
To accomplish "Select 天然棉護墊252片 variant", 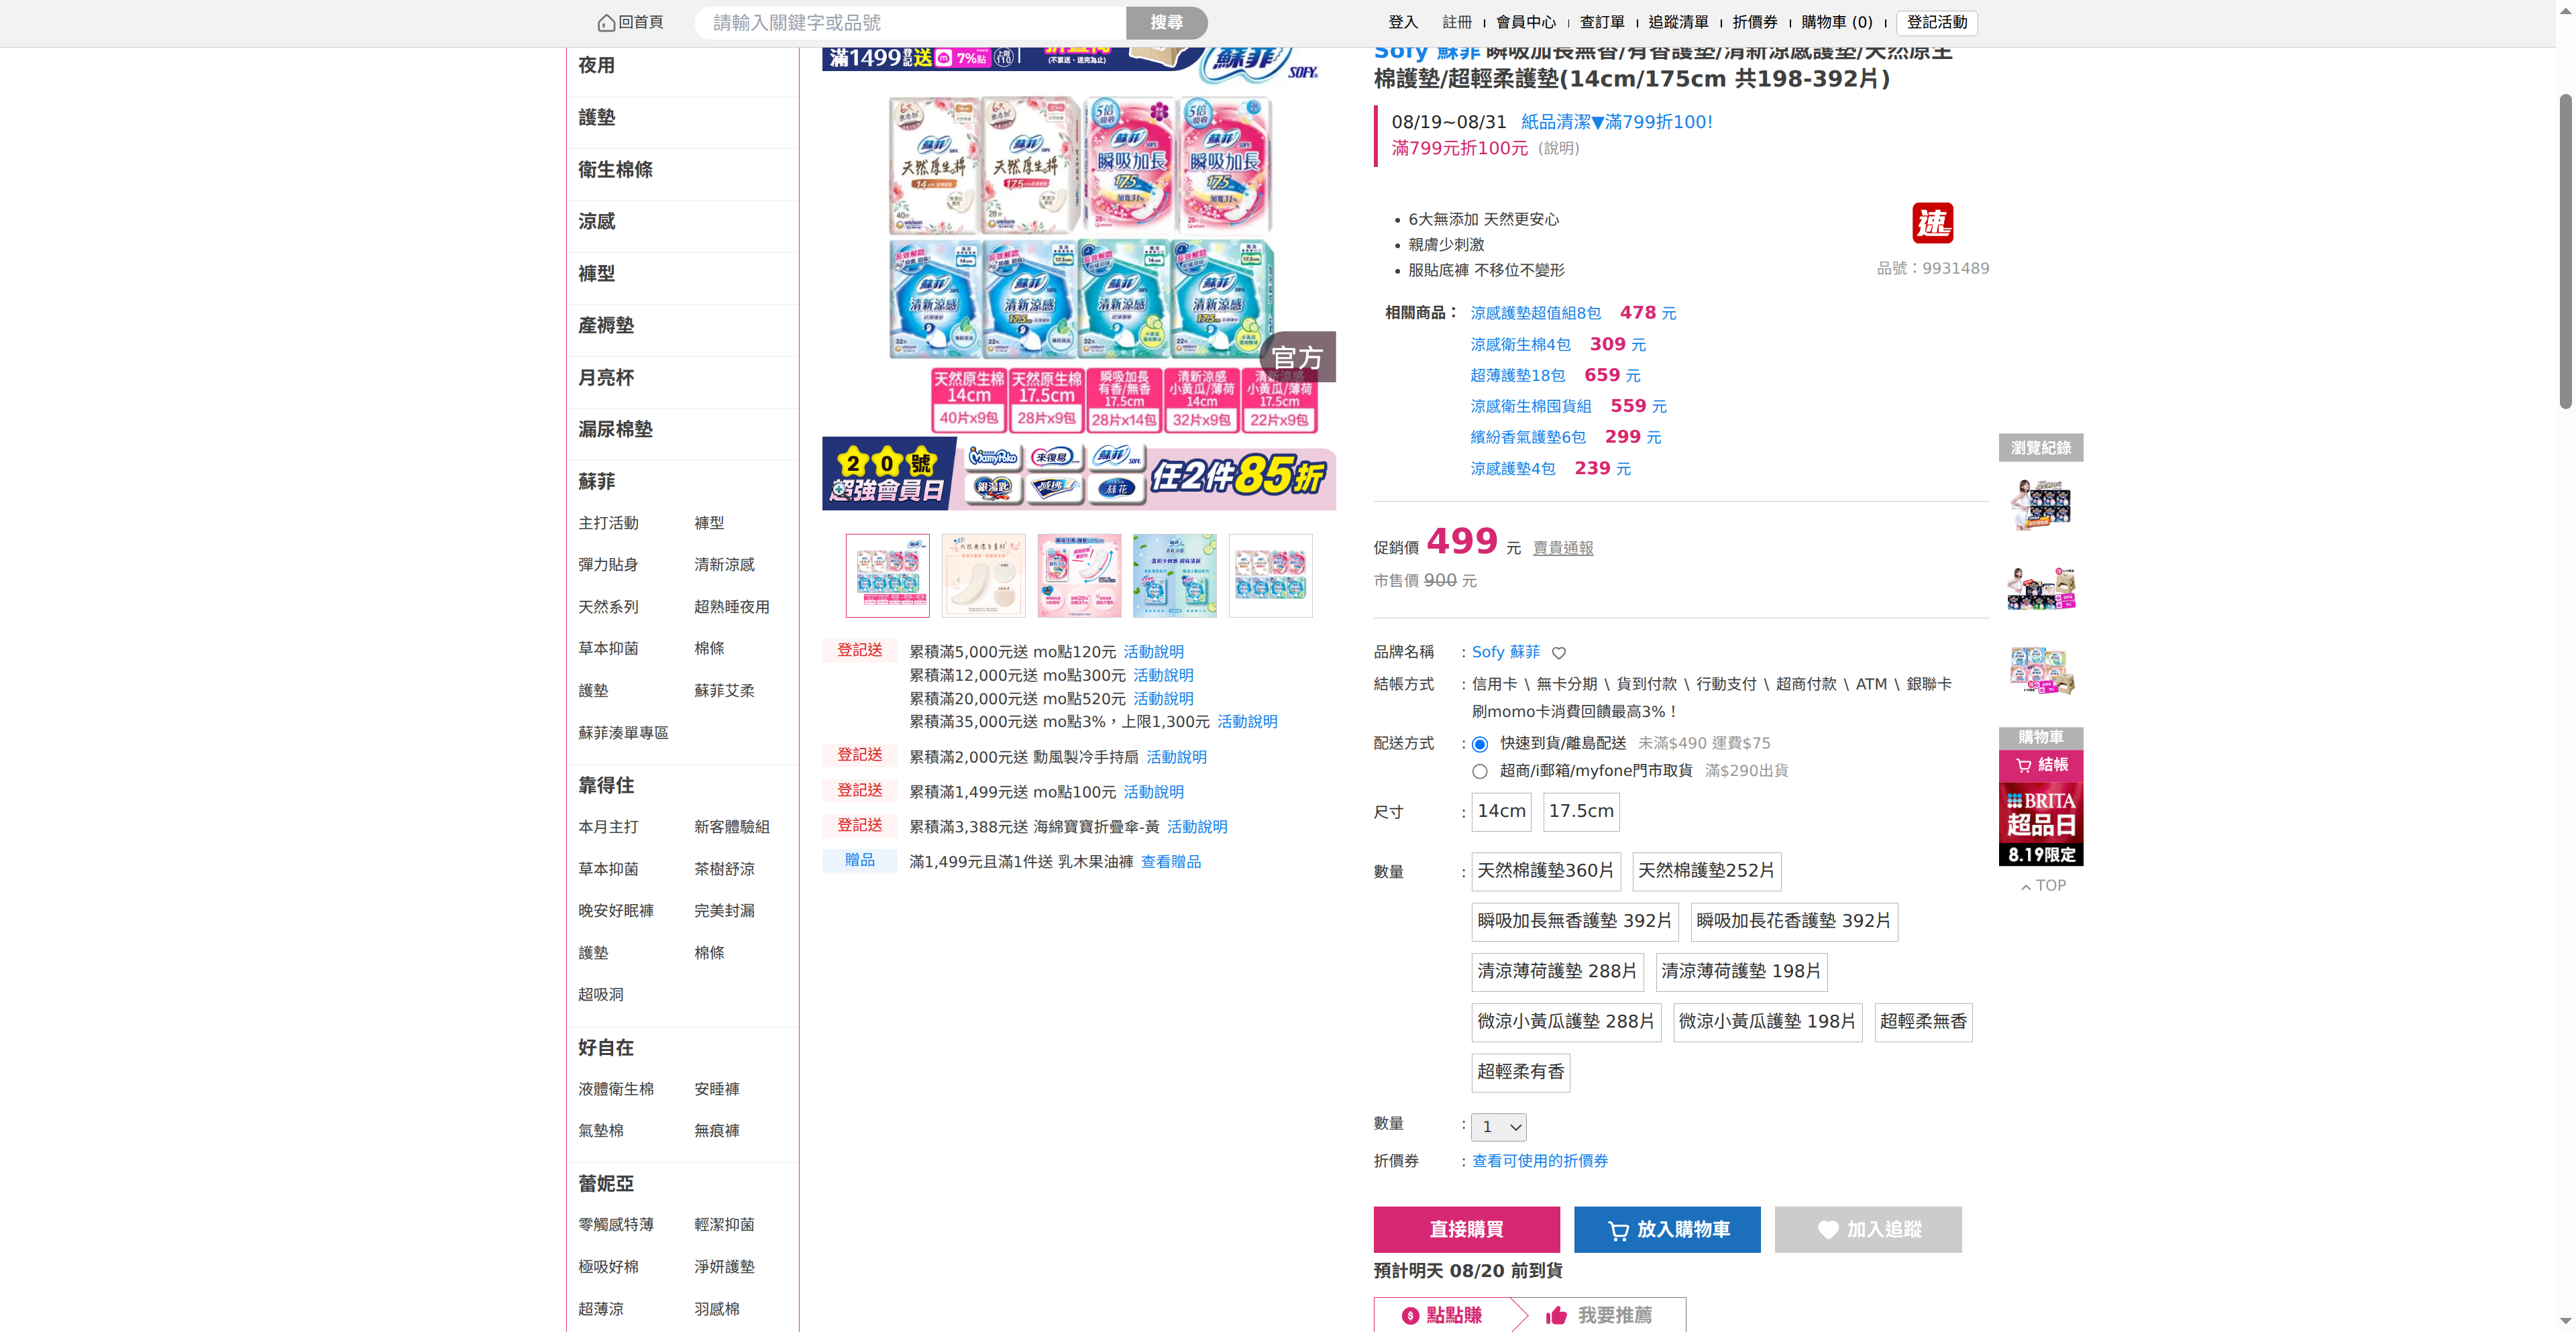I will tap(1706, 871).
